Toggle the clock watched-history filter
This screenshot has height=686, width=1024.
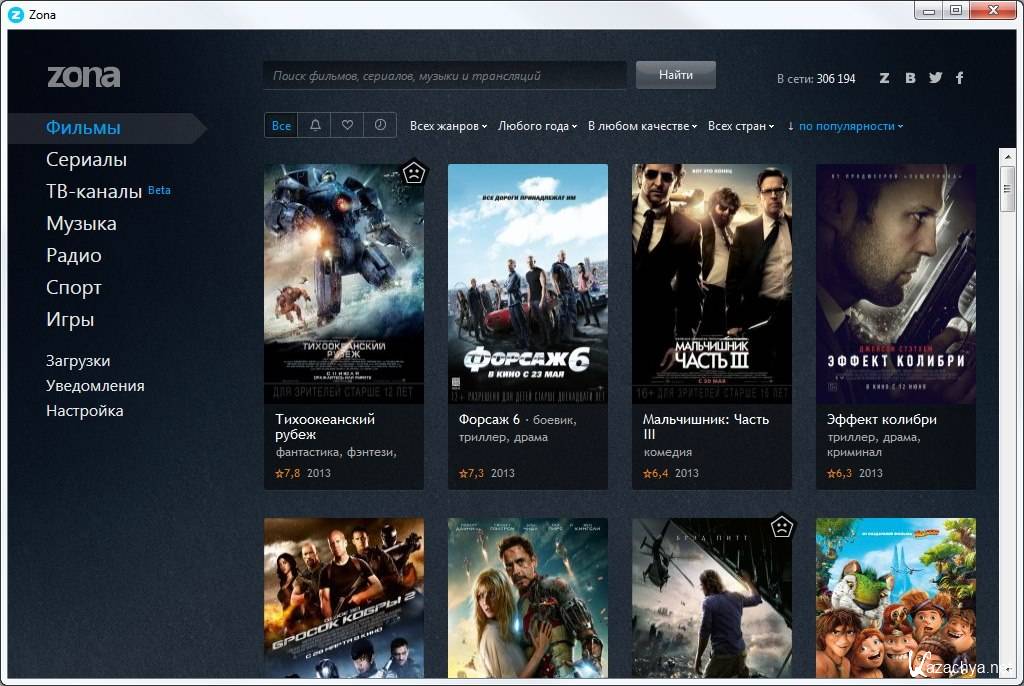[380, 125]
